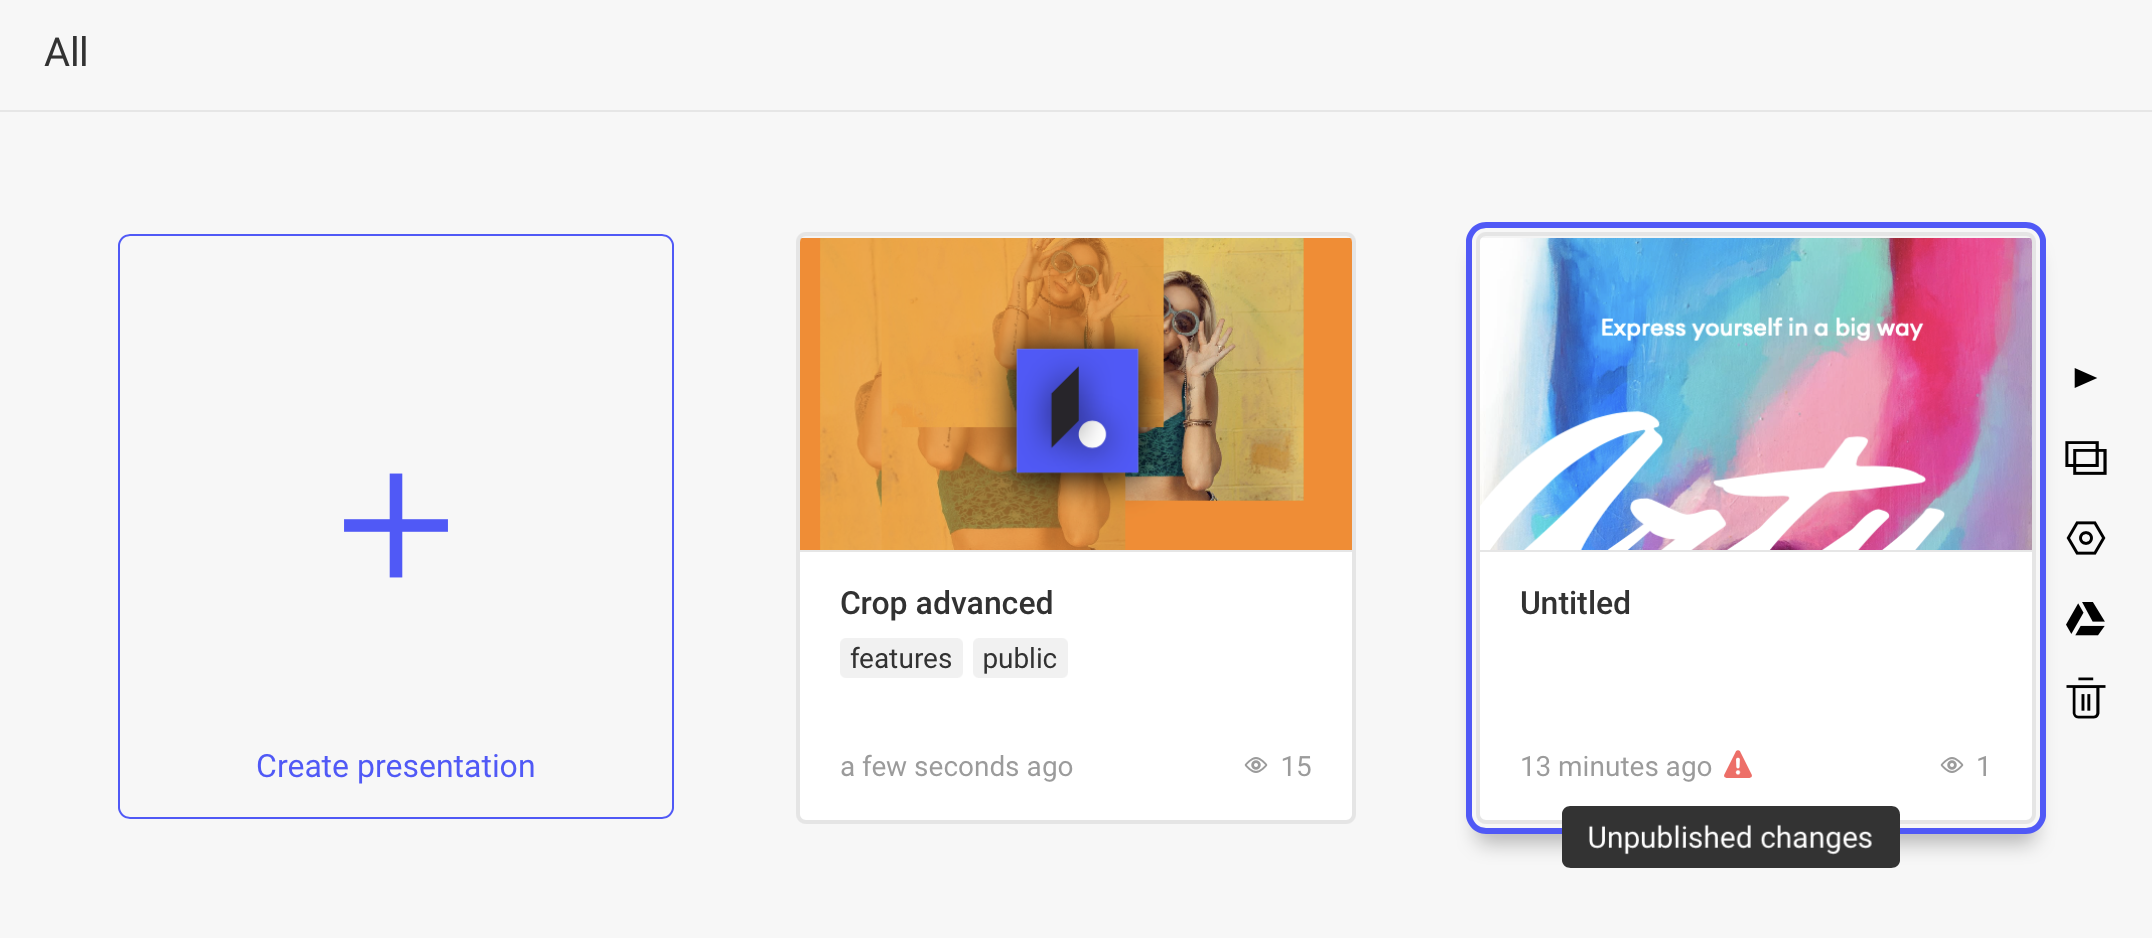Click the Google Drive export icon
This screenshot has width=2152, height=938.
click(2086, 619)
